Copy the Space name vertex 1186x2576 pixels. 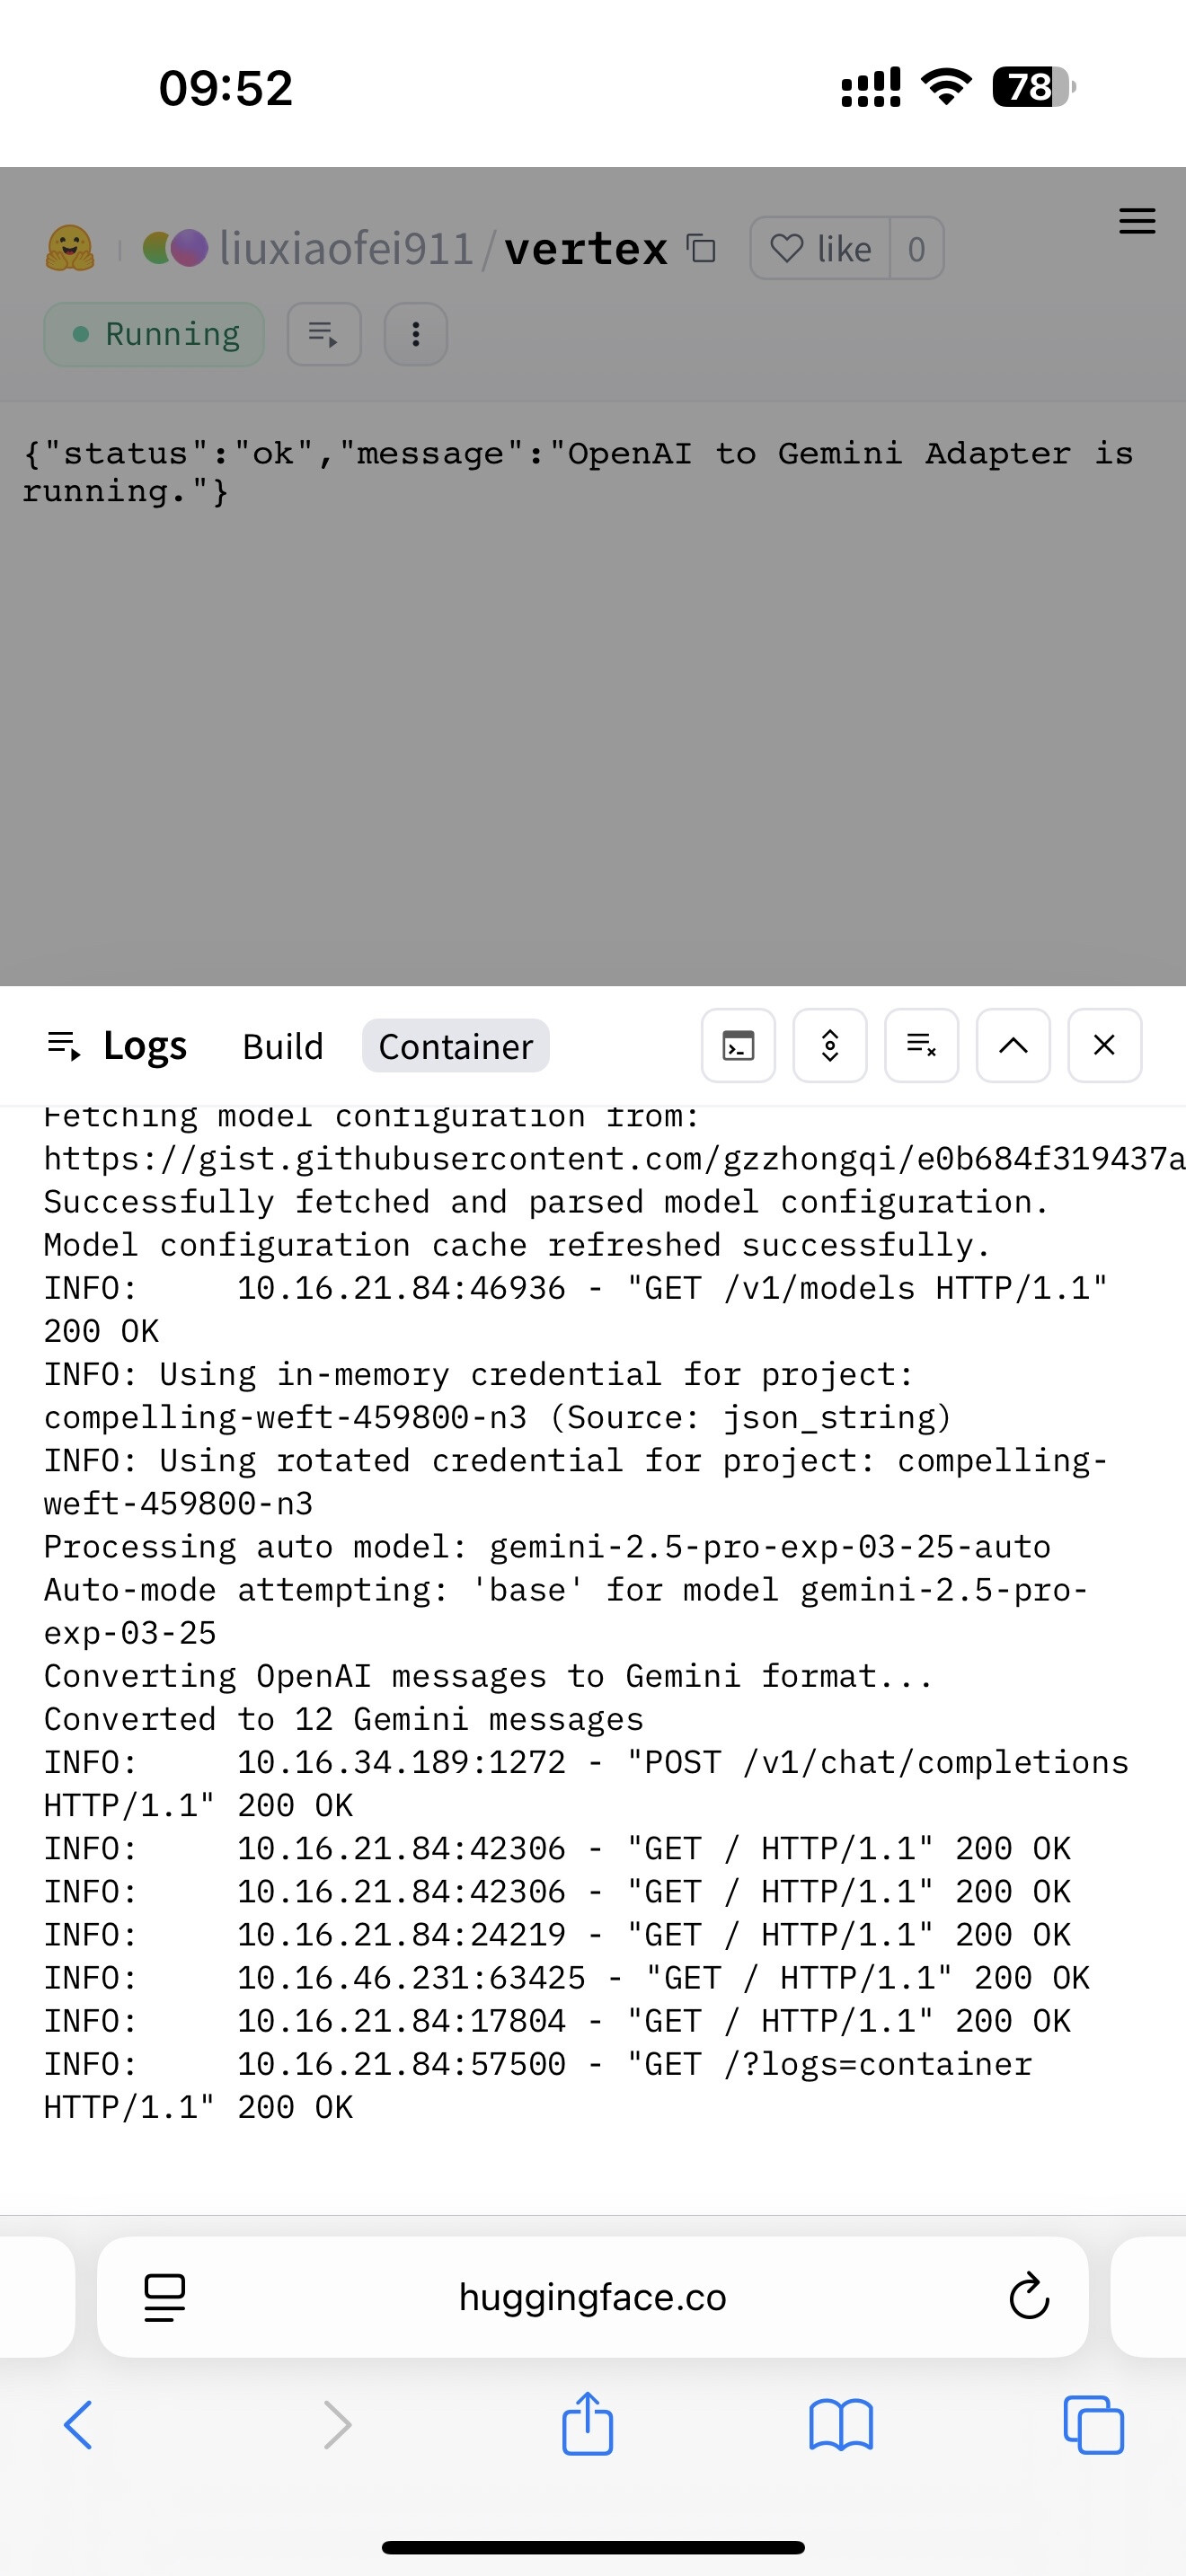click(x=701, y=248)
